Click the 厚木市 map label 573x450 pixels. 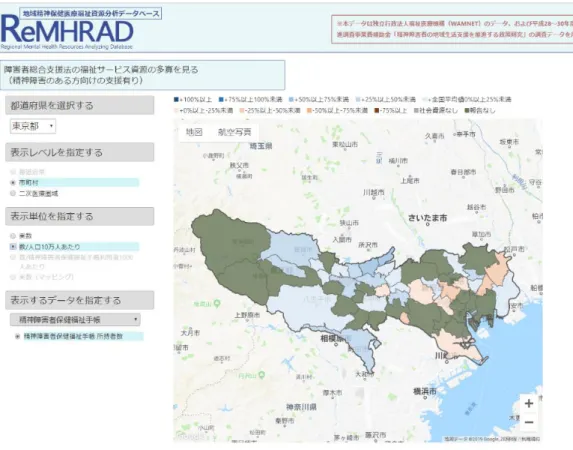332,393
